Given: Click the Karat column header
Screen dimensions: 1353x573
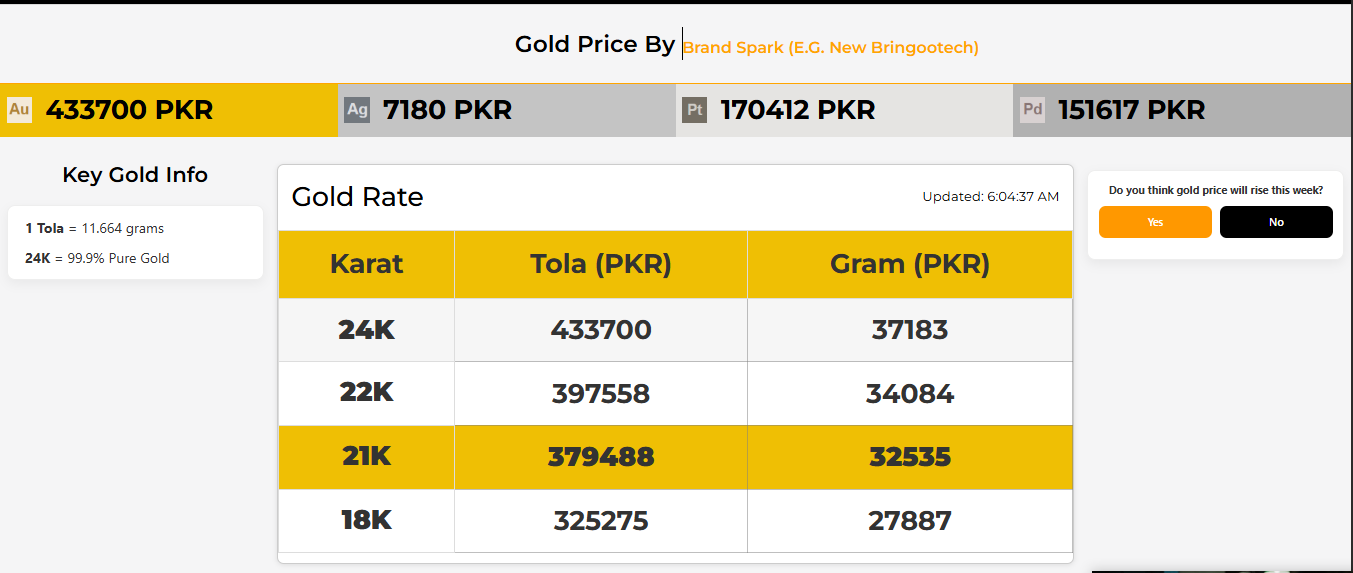Looking at the screenshot, I should coord(366,264).
